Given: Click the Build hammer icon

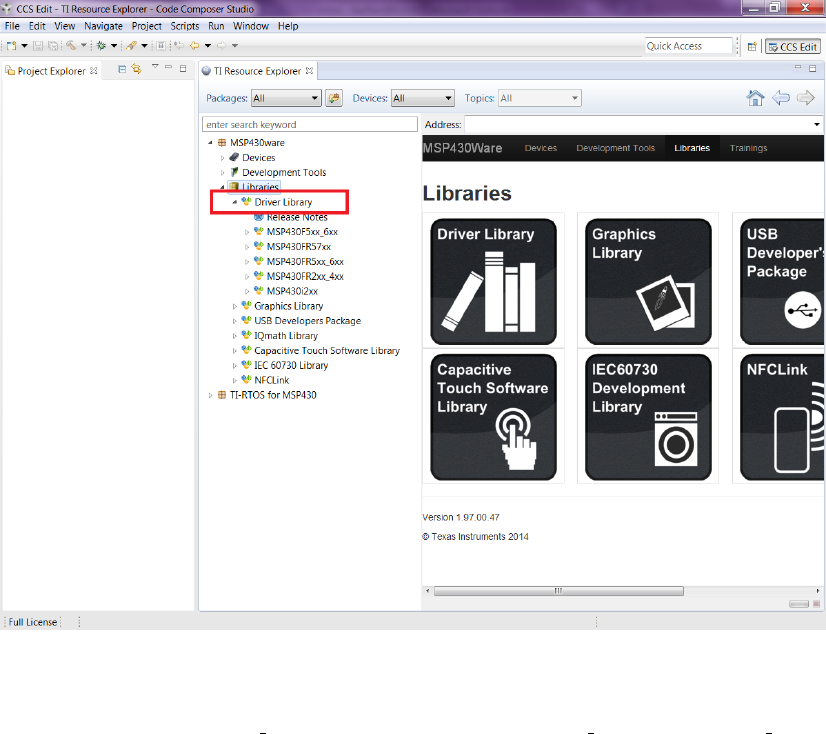Looking at the screenshot, I should pyautogui.click(x=71, y=45).
